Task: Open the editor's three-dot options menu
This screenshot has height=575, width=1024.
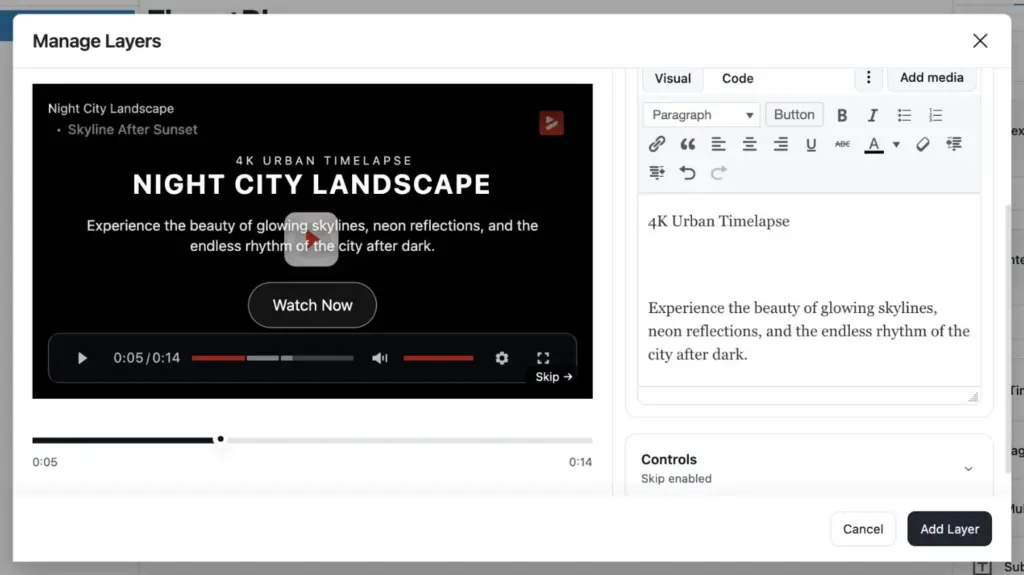Action: click(868, 78)
